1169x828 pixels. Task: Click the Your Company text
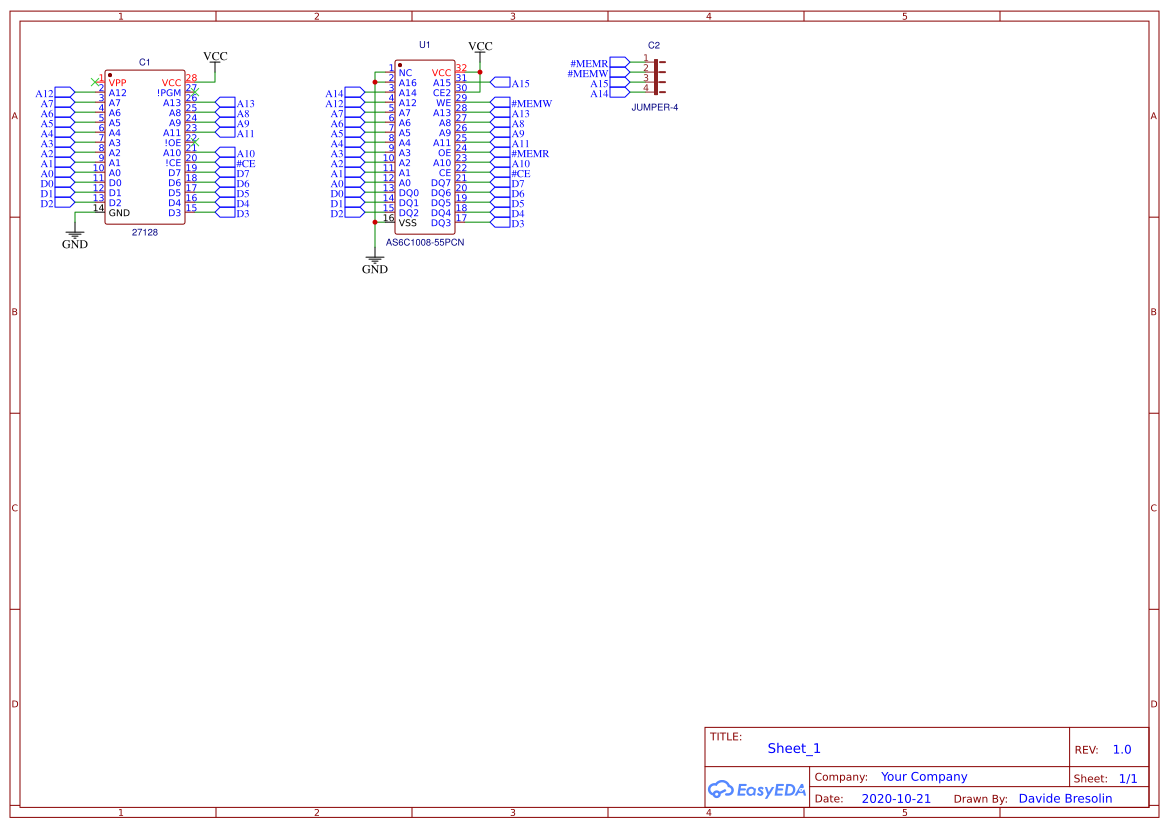click(922, 776)
